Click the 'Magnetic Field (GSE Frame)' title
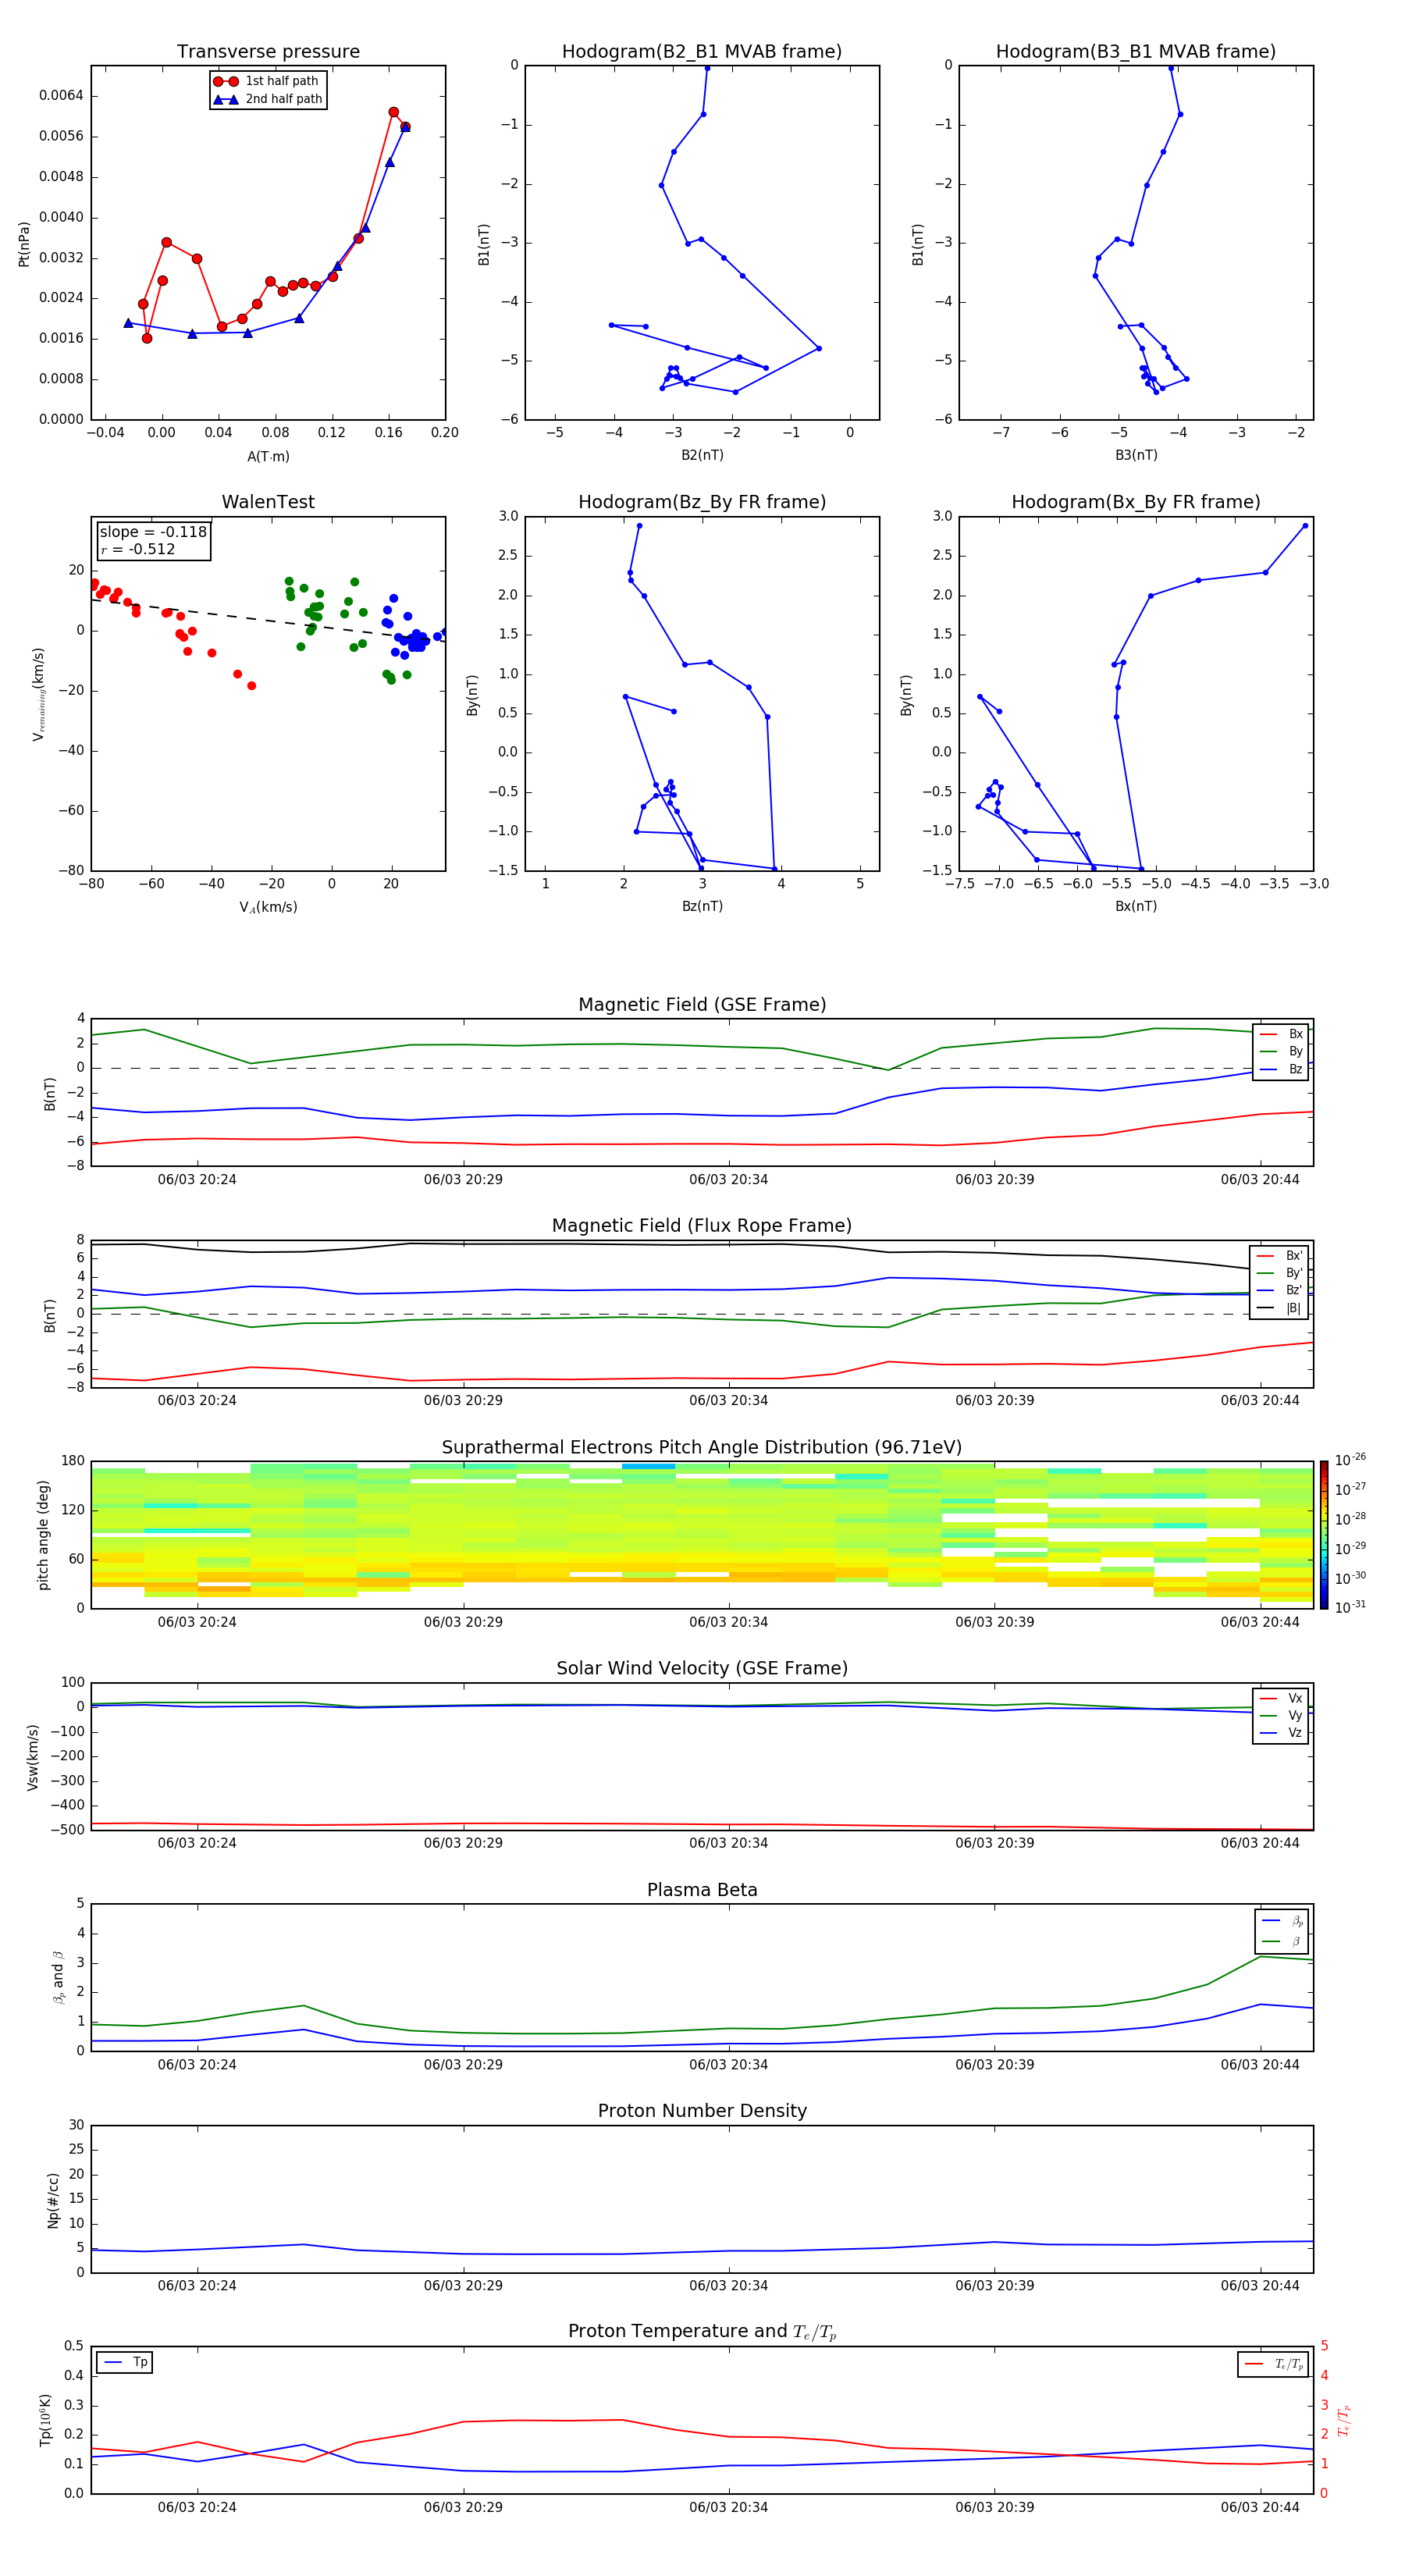 pos(702,1005)
